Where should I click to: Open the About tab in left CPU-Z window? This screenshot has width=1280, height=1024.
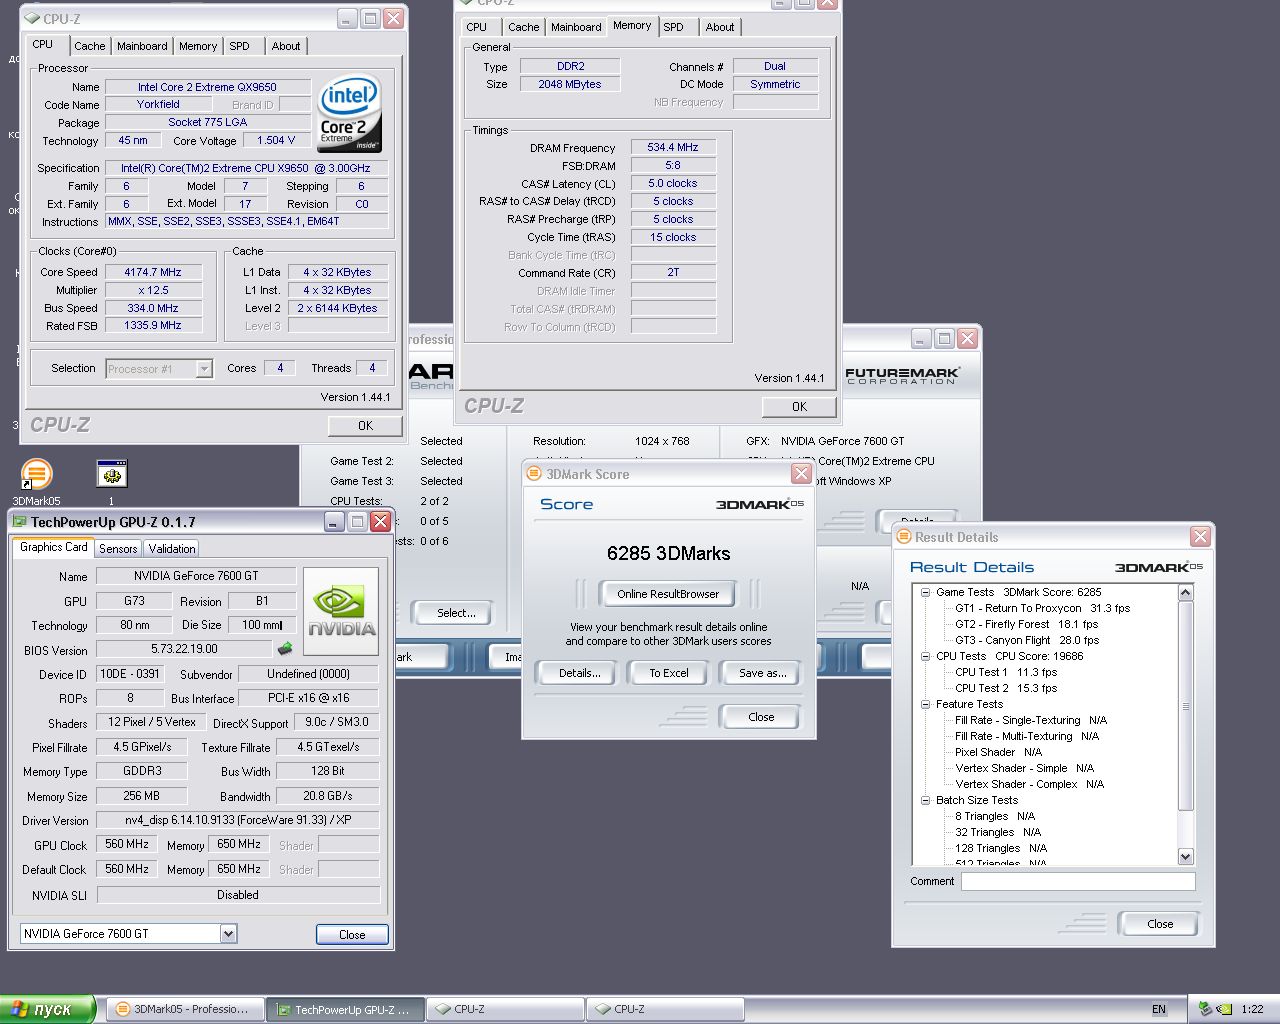click(x=286, y=46)
